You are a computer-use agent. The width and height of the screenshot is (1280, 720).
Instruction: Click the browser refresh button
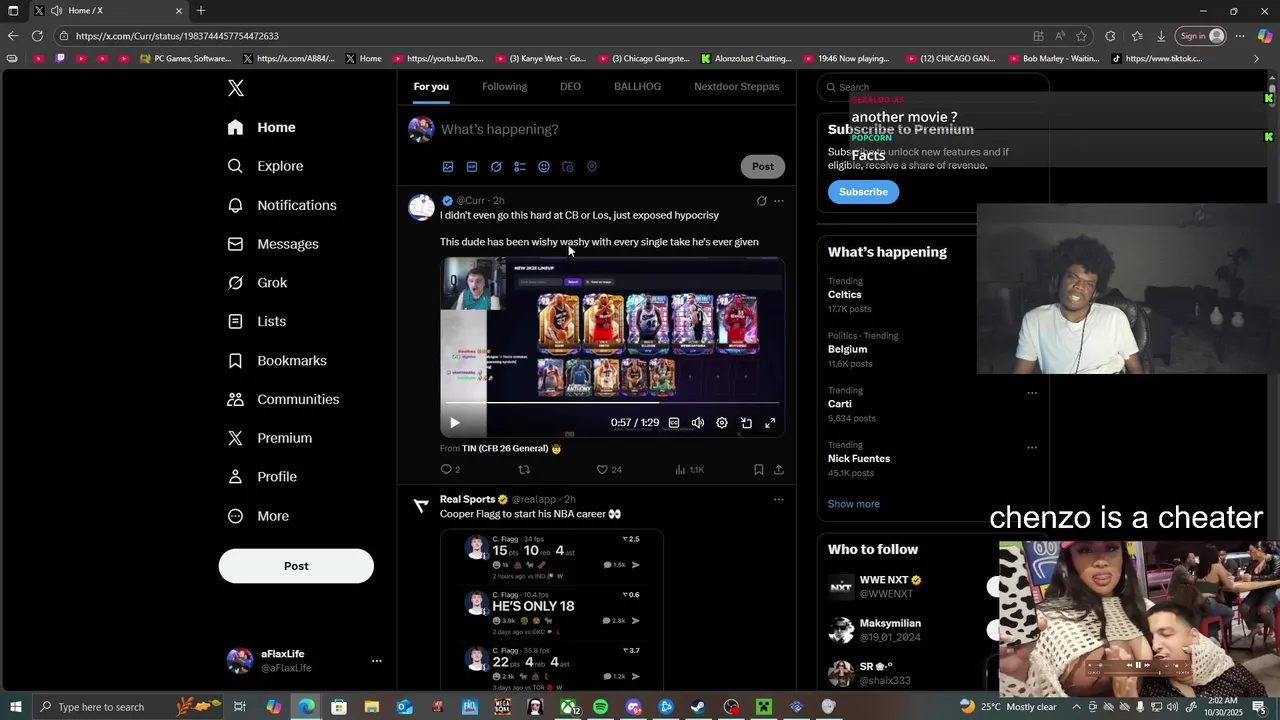pyautogui.click(x=37, y=36)
